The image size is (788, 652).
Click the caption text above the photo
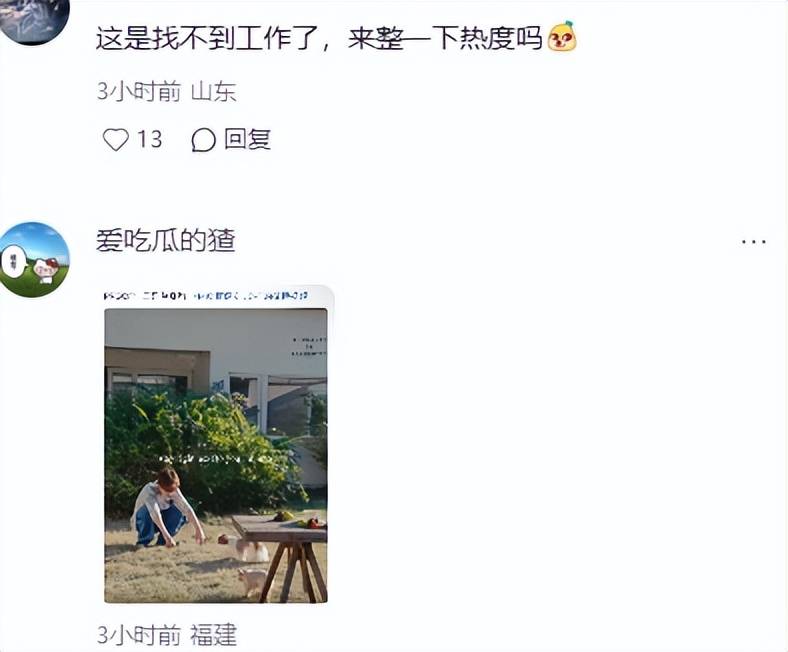pyautogui.click(x=206, y=296)
